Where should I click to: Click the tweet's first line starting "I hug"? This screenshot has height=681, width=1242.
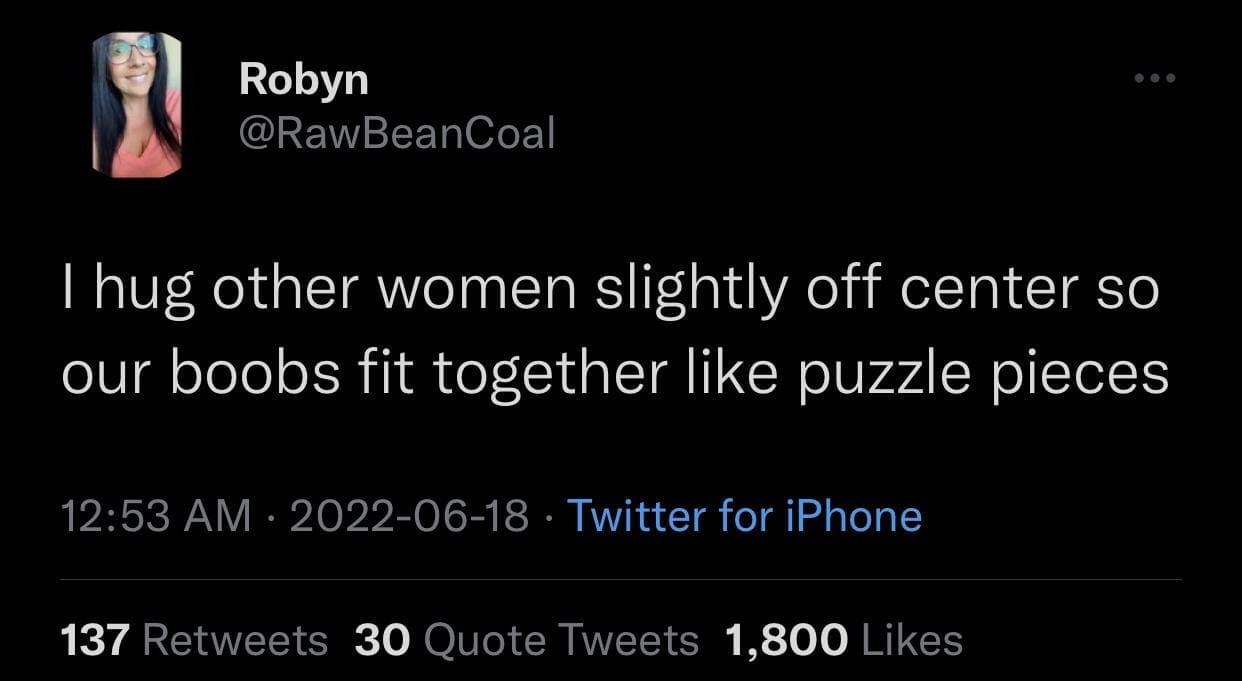pos(610,289)
